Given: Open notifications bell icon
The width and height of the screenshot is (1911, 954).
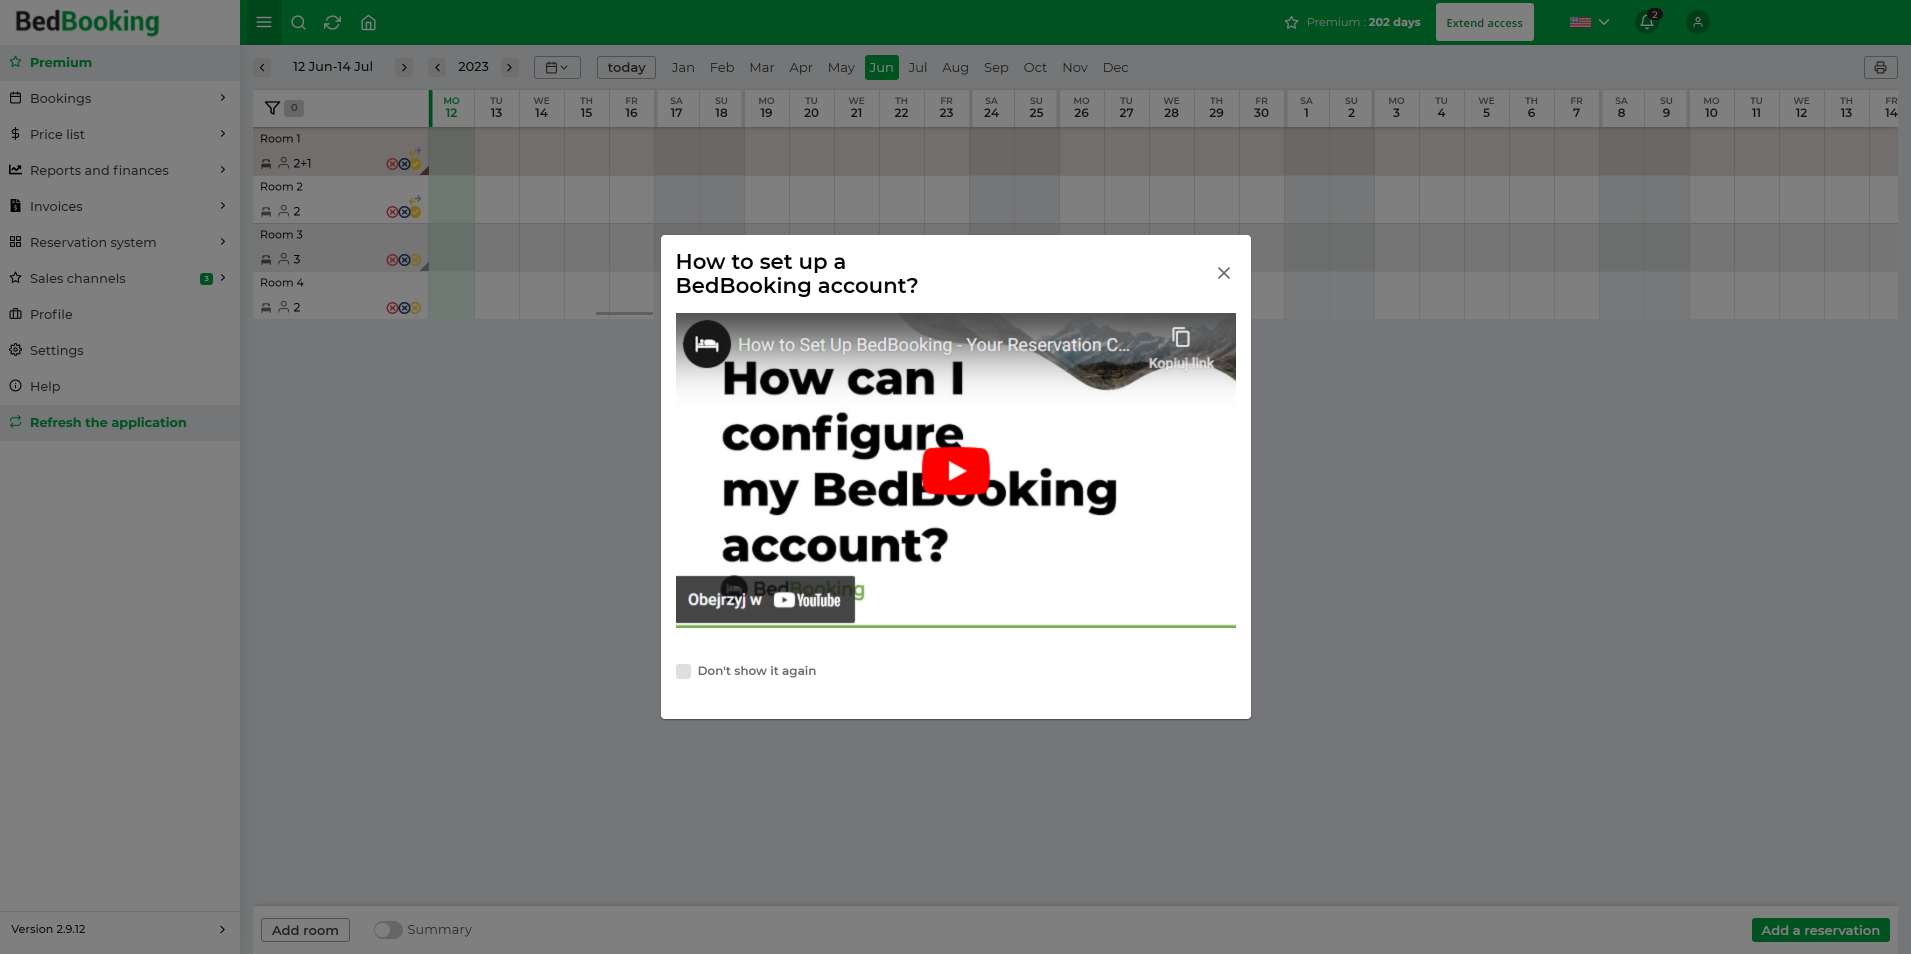Looking at the screenshot, I should pos(1647,22).
